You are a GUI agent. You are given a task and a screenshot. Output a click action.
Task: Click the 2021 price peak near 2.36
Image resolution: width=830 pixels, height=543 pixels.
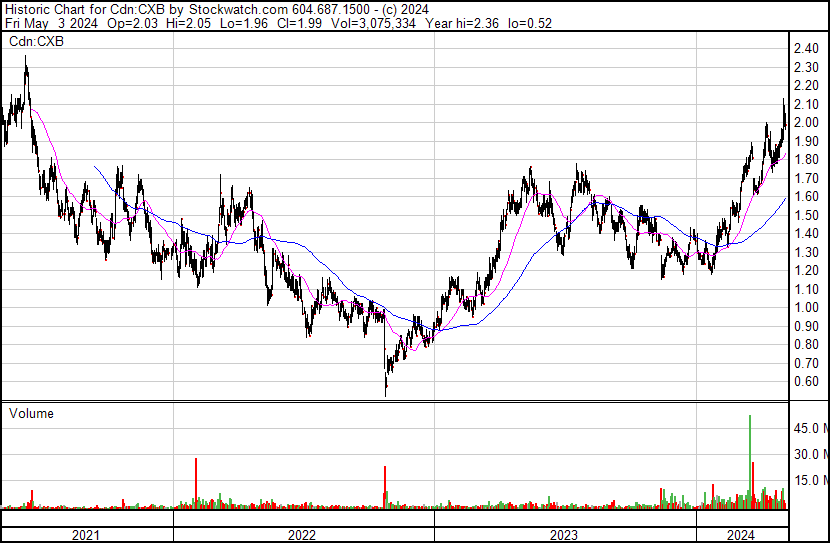(x=26, y=62)
